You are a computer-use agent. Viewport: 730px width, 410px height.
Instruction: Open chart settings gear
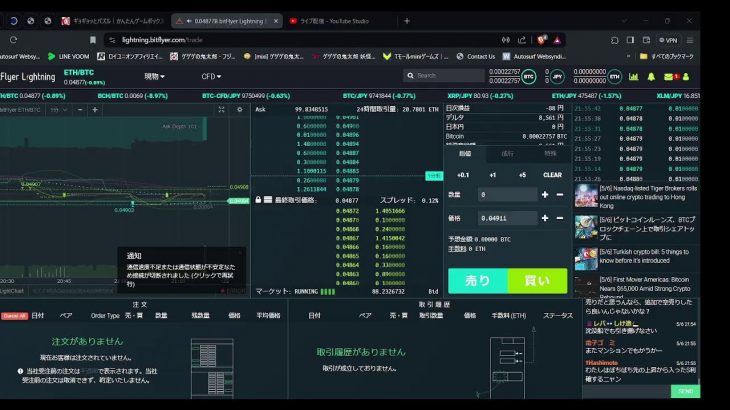[240, 110]
